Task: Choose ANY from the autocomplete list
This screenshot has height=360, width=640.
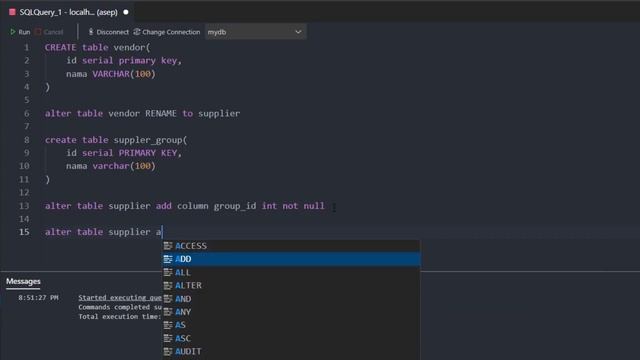Action: click(x=291, y=312)
